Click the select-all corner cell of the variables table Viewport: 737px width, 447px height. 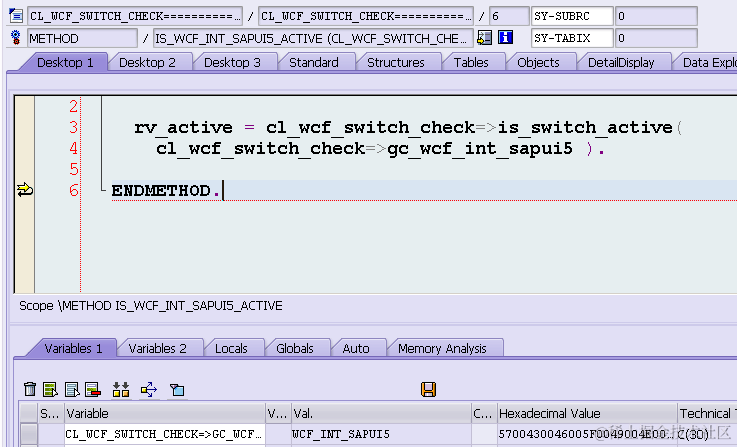coord(29,413)
